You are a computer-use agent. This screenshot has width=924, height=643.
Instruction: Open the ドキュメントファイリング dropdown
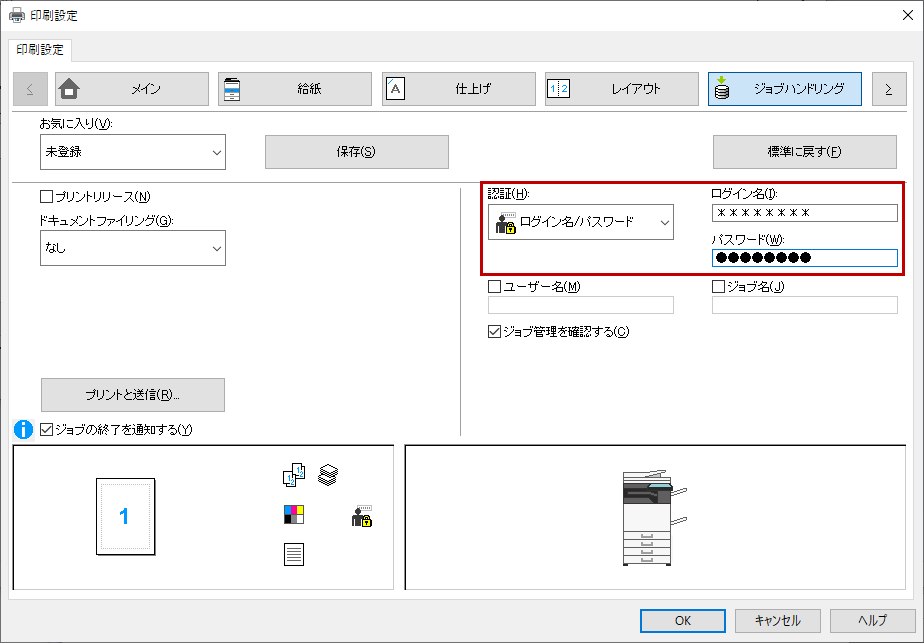[x=133, y=248]
